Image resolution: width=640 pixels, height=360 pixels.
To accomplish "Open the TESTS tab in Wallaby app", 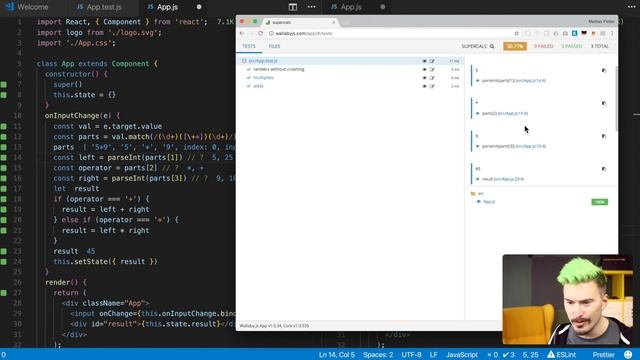I will [x=249, y=47].
